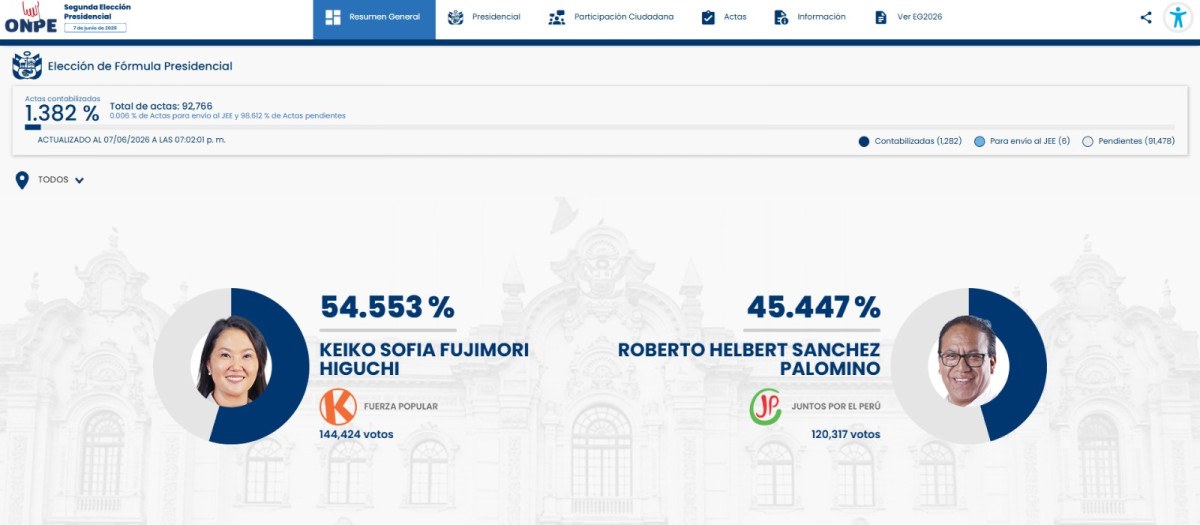Viewport: 1200px width, 525px height.
Task: Click the share icon
Action: pyautogui.click(x=1146, y=17)
